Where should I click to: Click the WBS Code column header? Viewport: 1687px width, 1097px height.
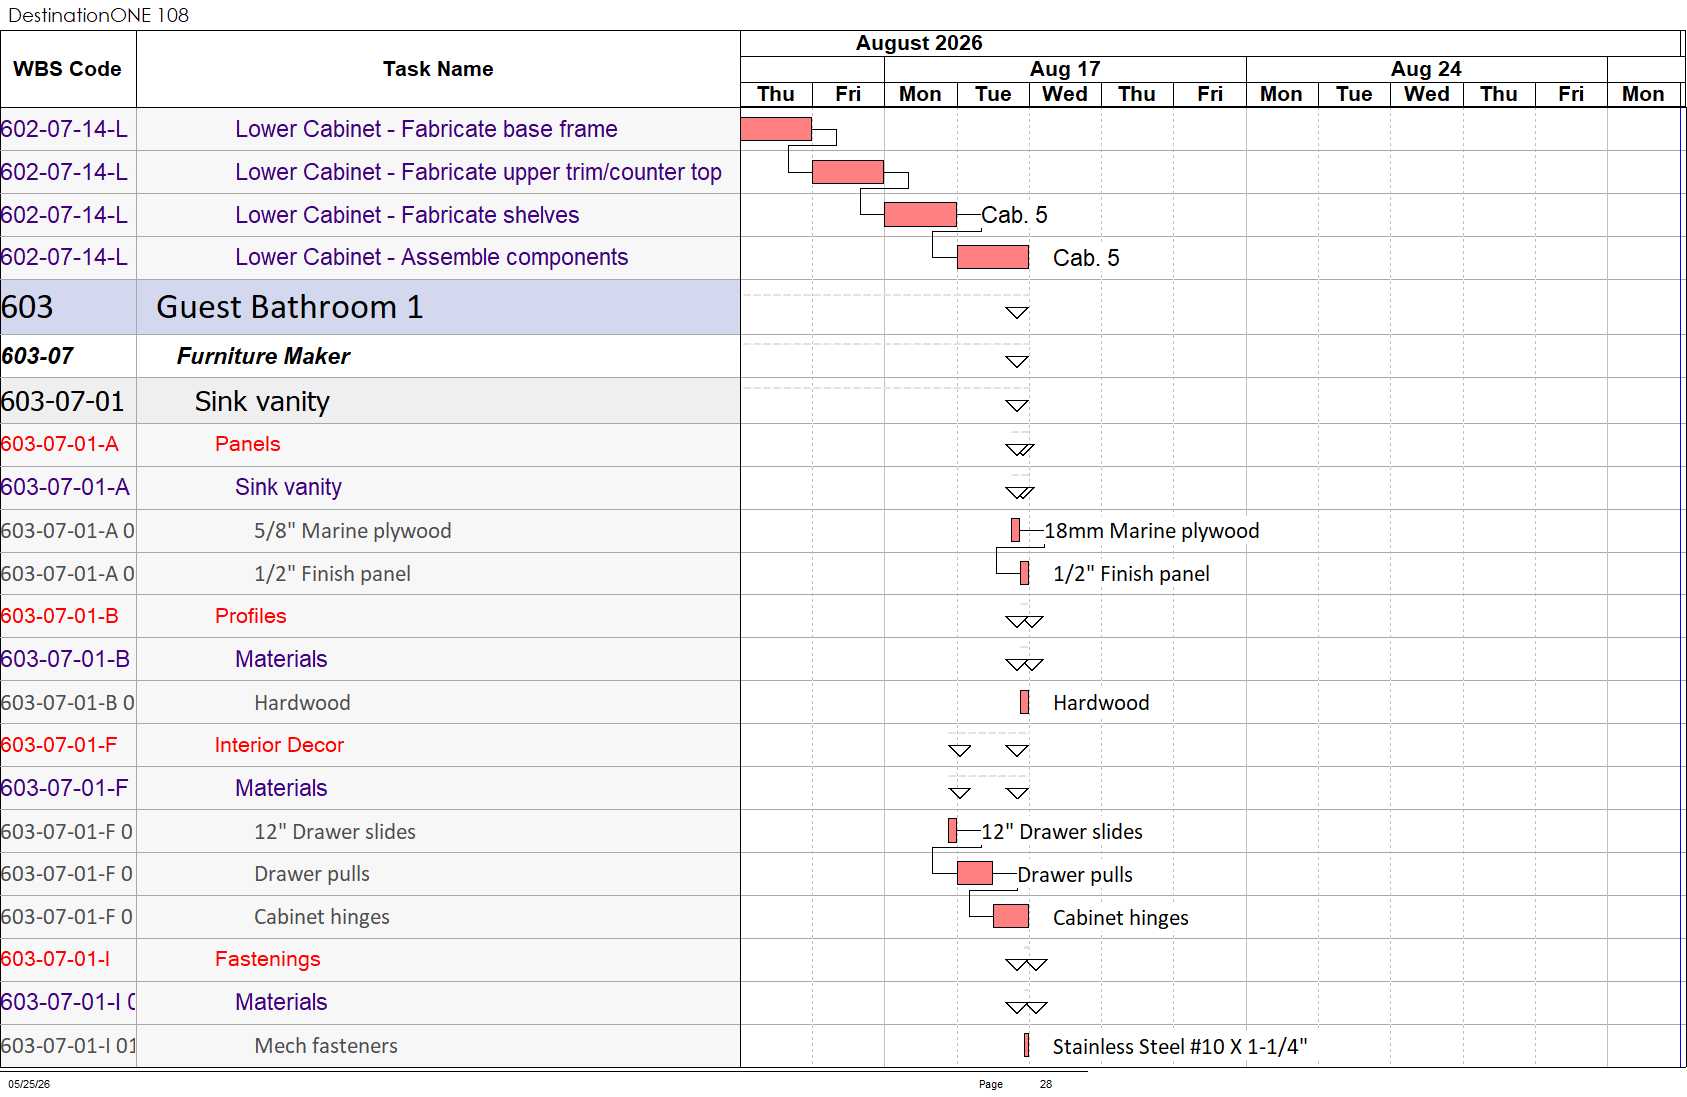coord(68,69)
